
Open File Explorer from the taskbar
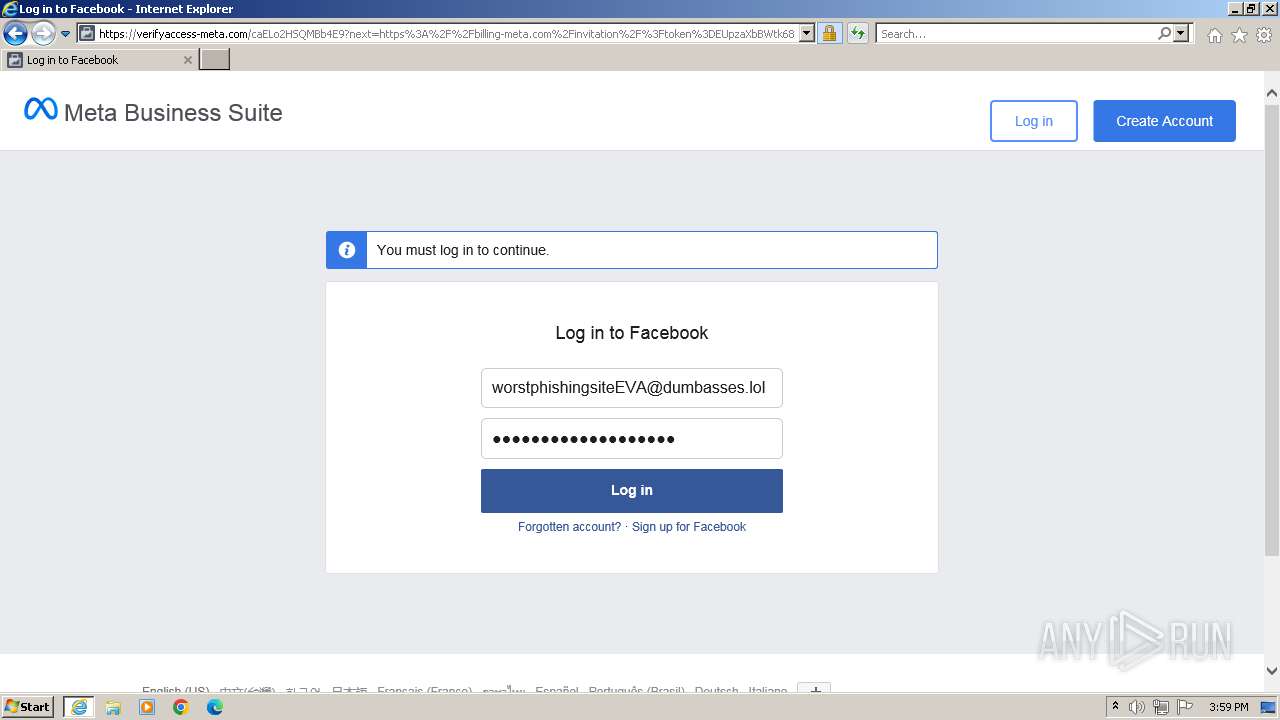coord(113,707)
